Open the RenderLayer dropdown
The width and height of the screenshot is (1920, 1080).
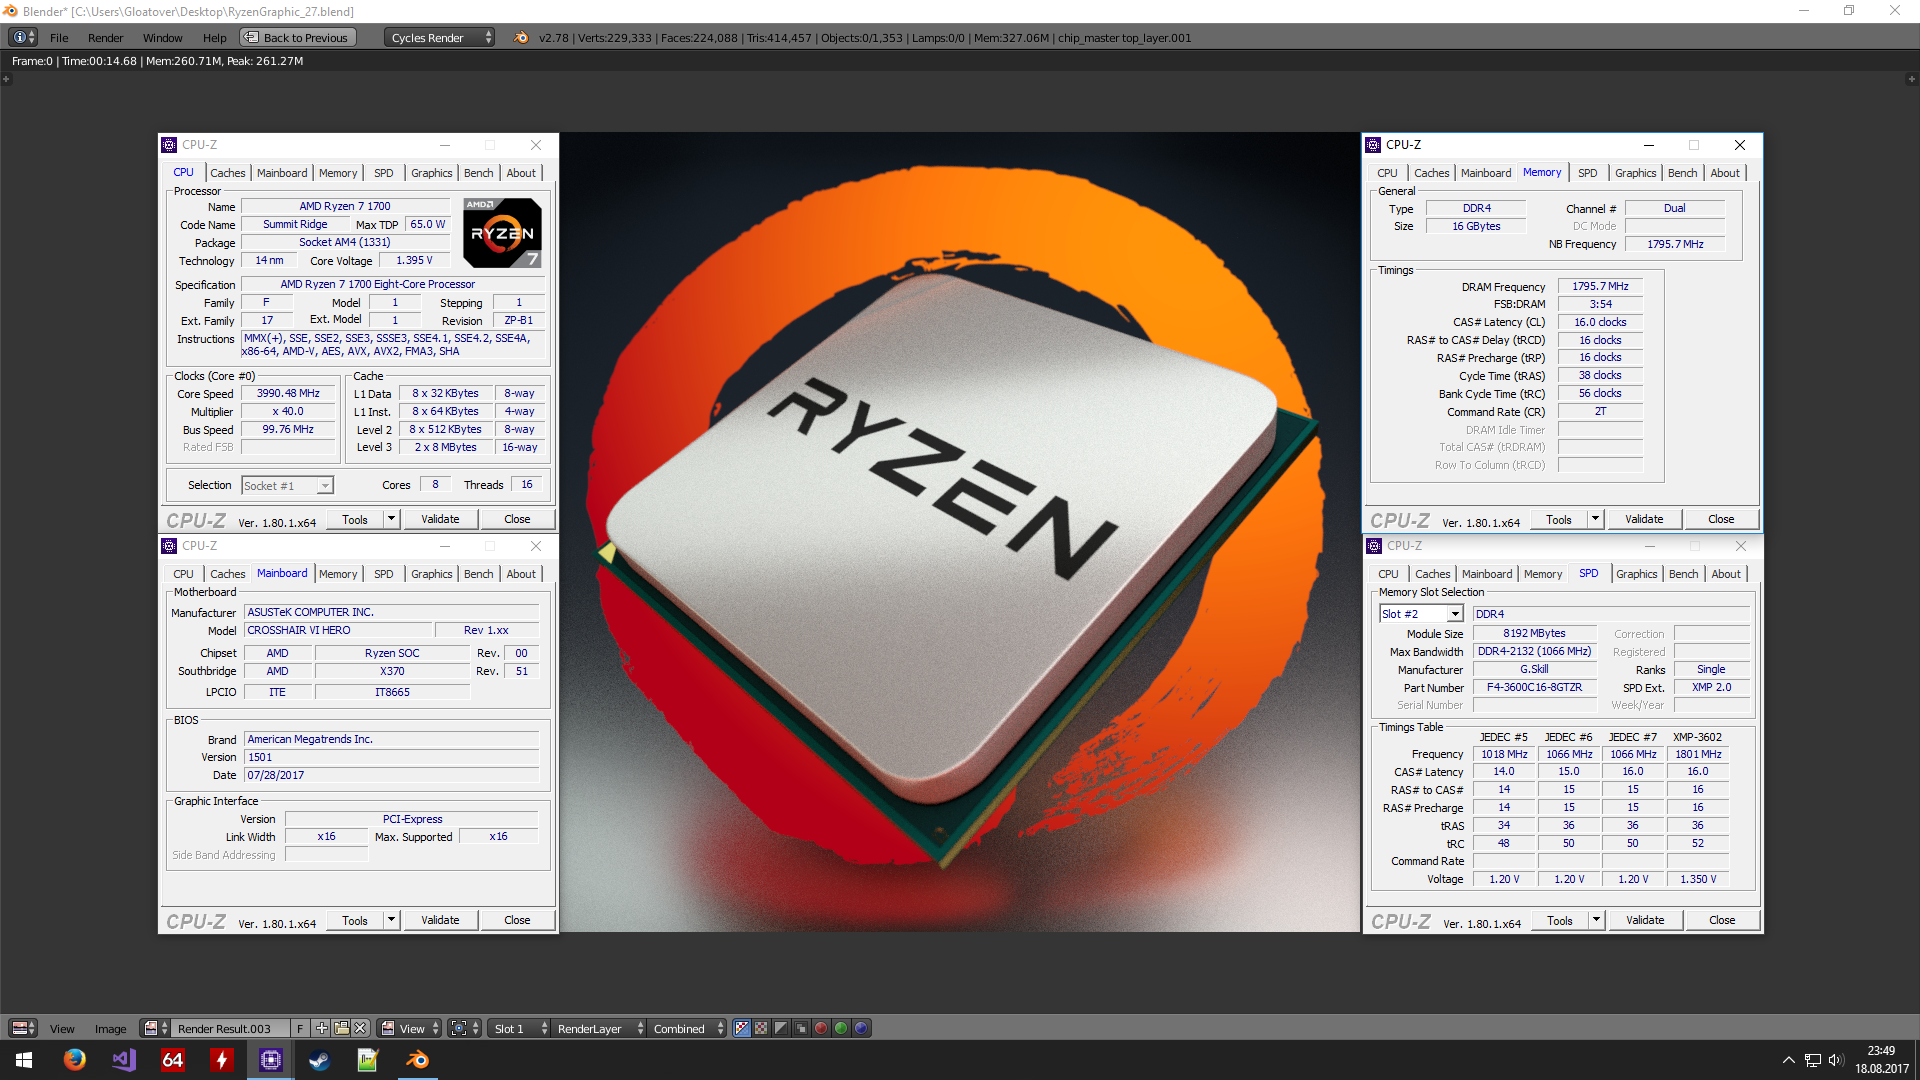pos(599,1028)
